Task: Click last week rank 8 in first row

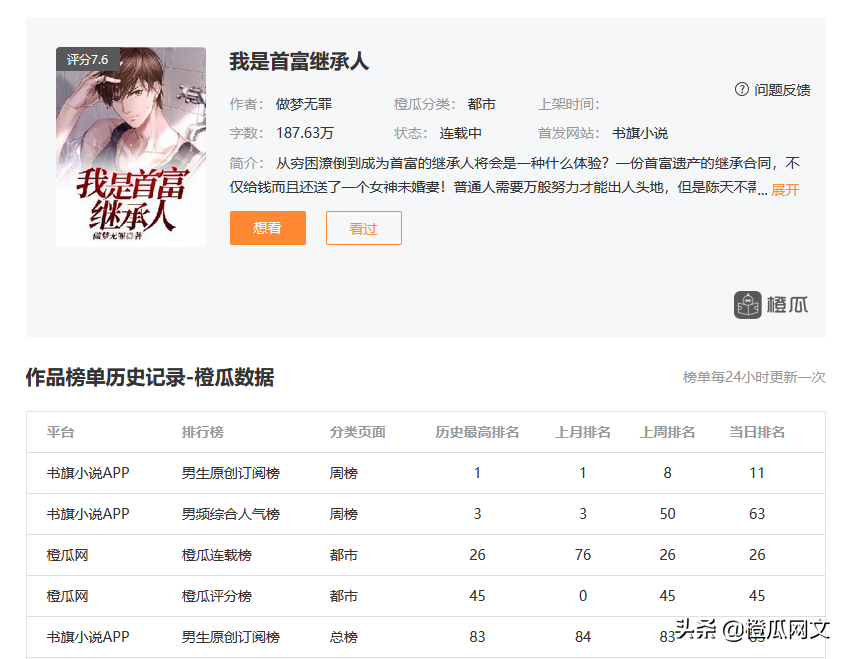Action: tap(667, 473)
